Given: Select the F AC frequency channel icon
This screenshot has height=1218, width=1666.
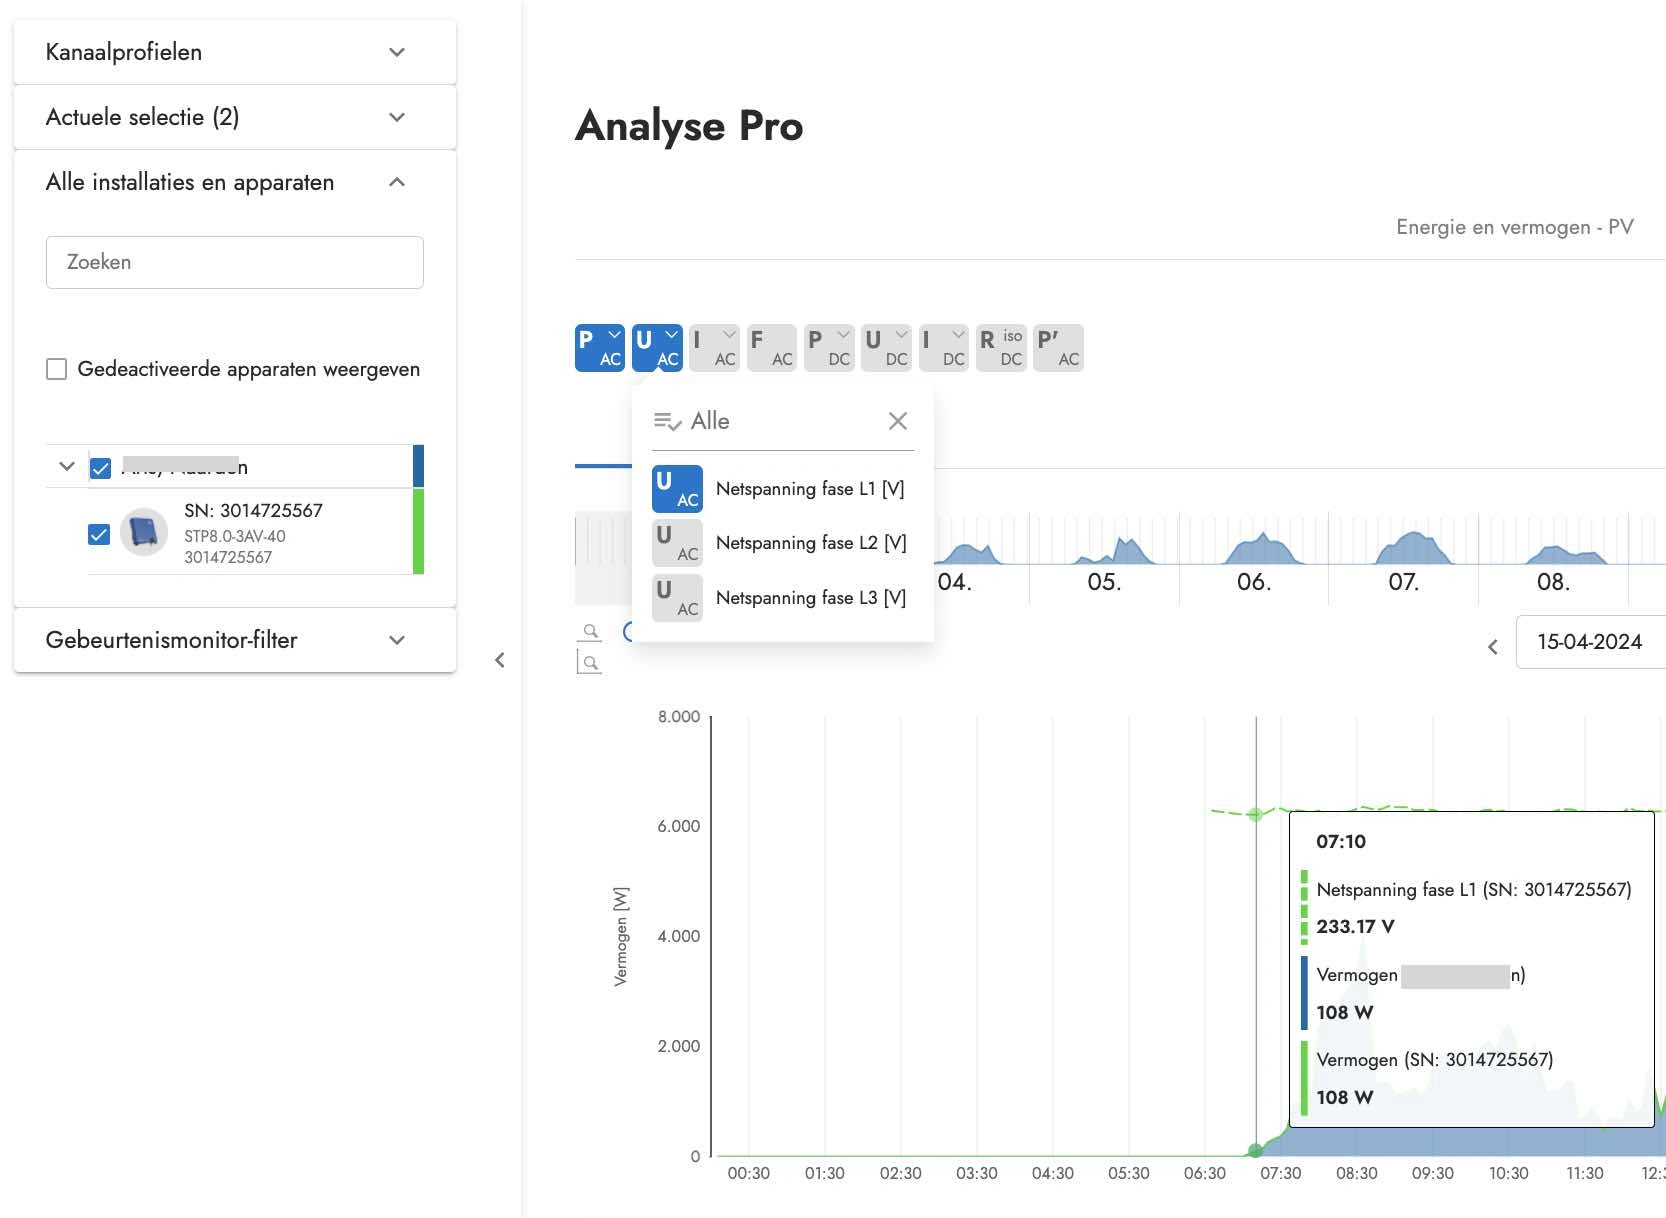Looking at the screenshot, I should (x=771, y=348).
